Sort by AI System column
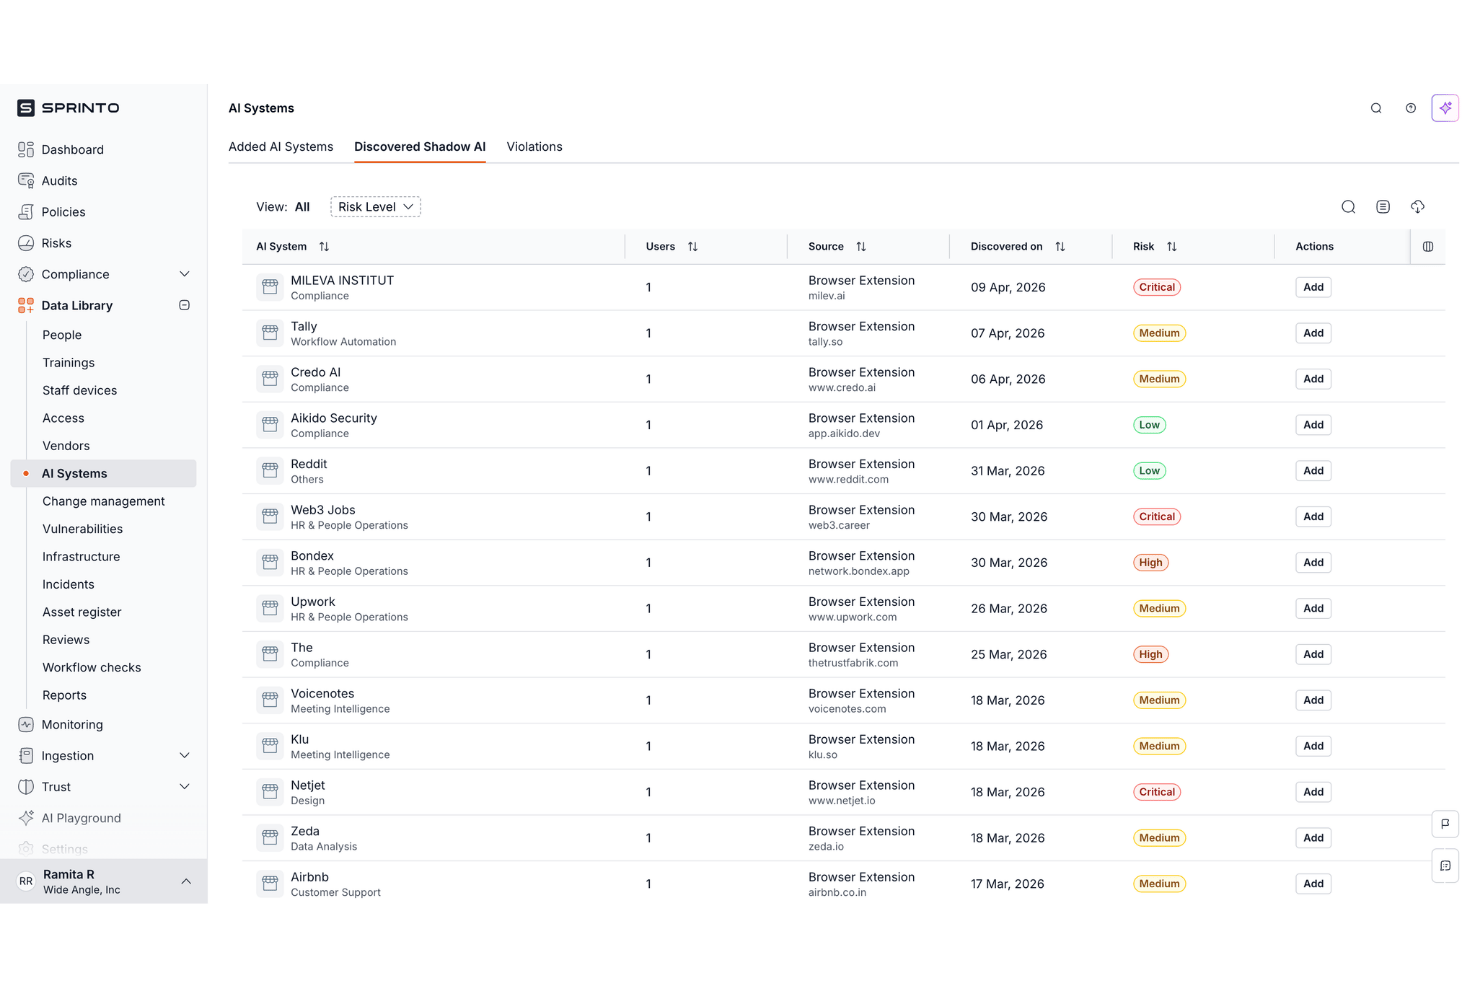The height and width of the screenshot is (987, 1480). (324, 247)
